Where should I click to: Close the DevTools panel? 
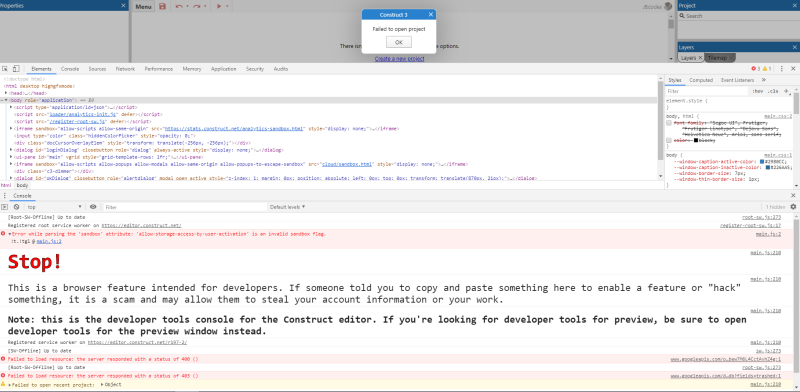(x=793, y=69)
